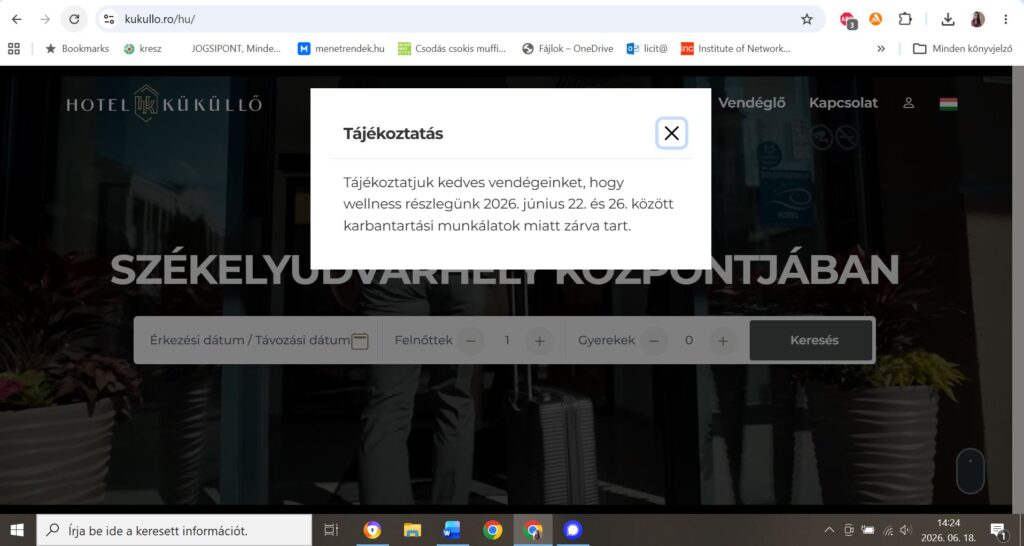The image size is (1024, 546).
Task: Bookmark this page with the star icon
Action: pyautogui.click(x=807, y=20)
